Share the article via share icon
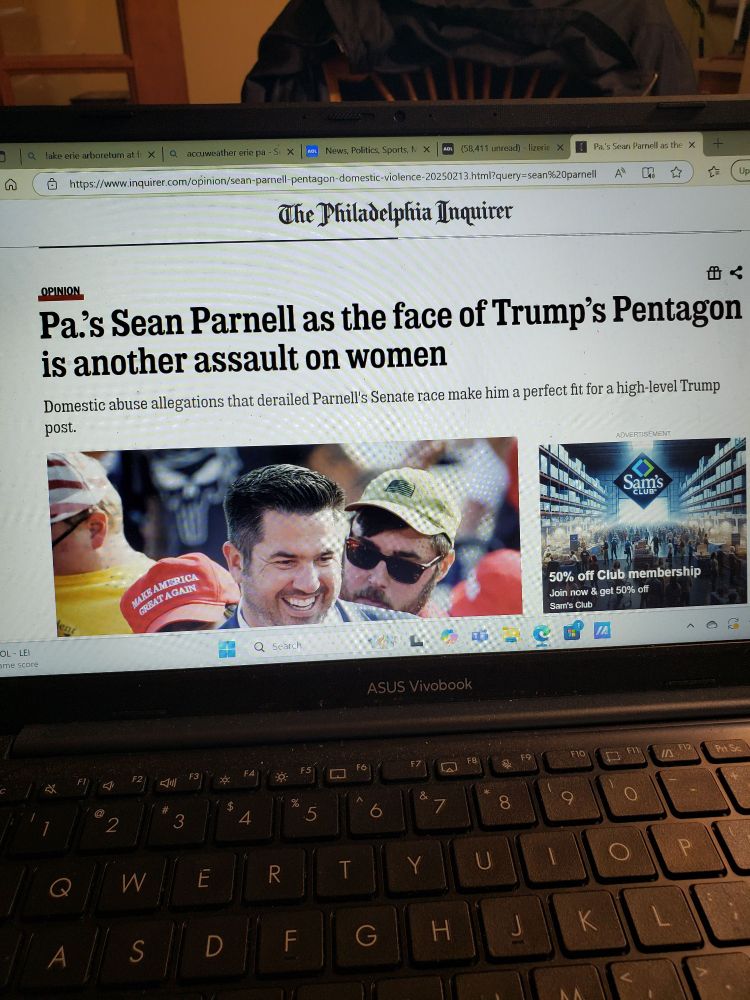Screen dimensions: 750x1000 736,272
